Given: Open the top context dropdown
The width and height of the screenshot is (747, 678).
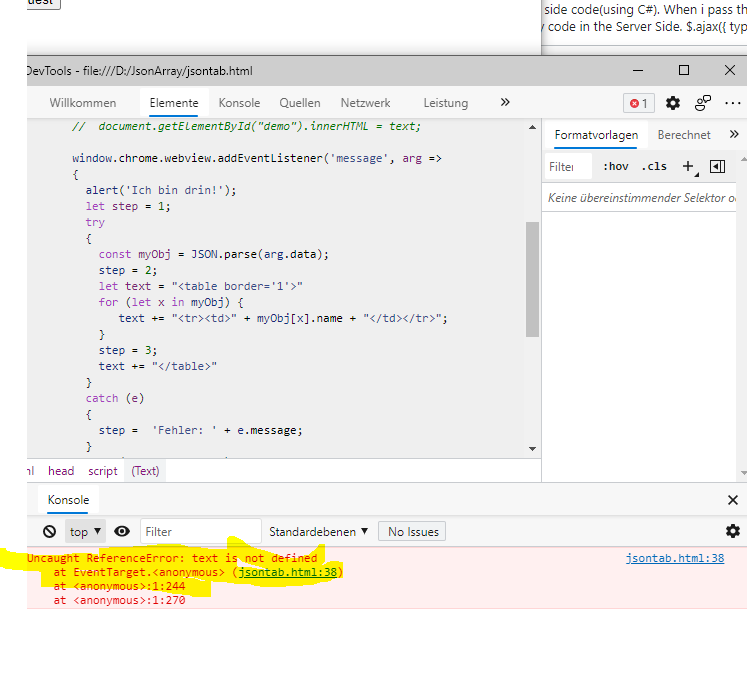Looking at the screenshot, I should tap(85, 532).
